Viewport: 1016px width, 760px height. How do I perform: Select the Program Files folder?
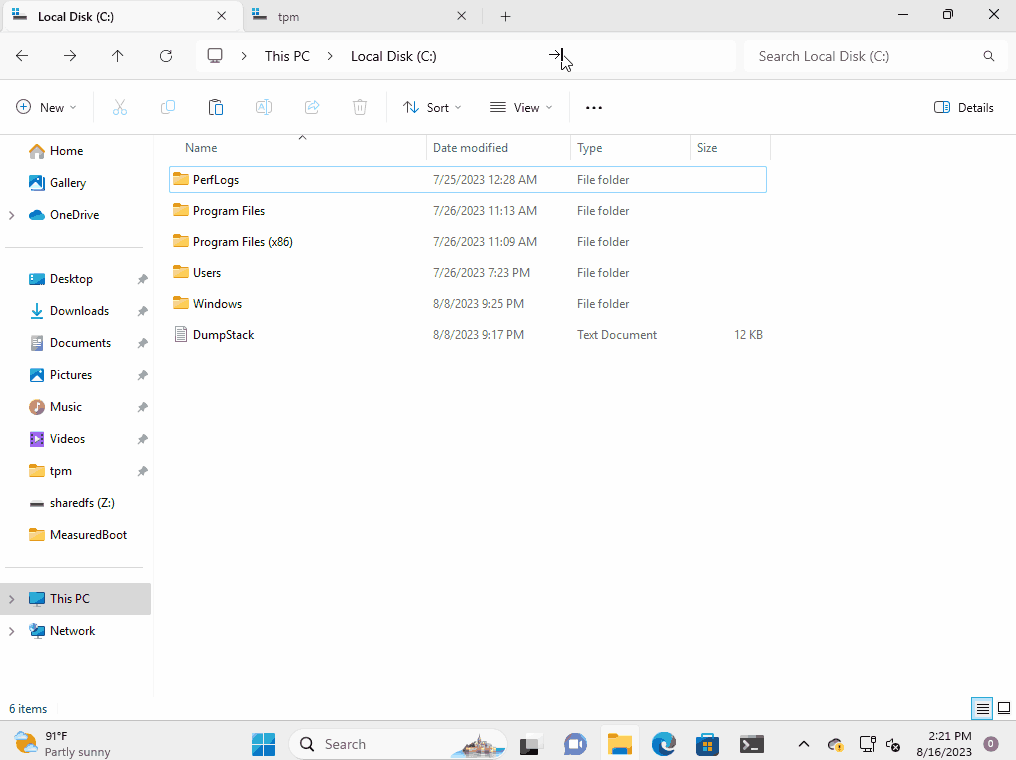point(468,211)
